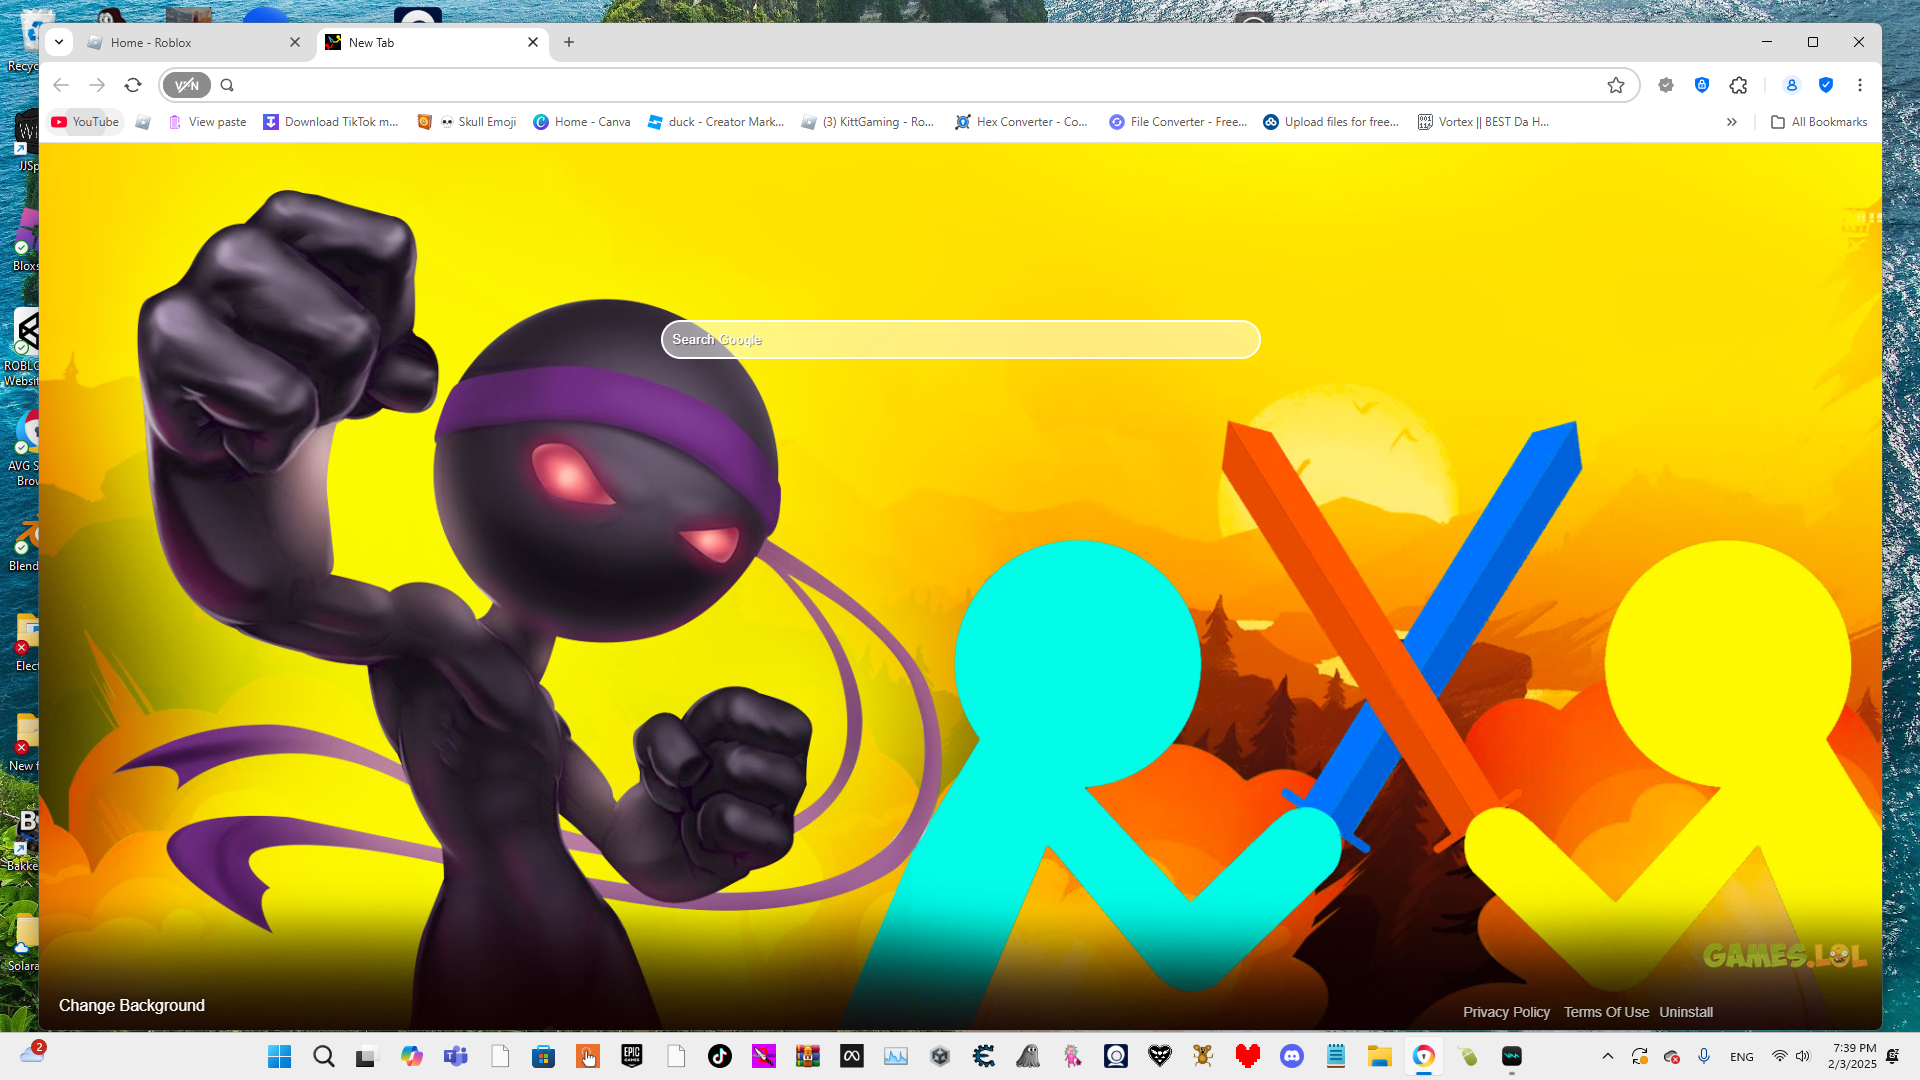Open TikTok from the taskbar
The height and width of the screenshot is (1080, 1920).
pos(720,1056)
